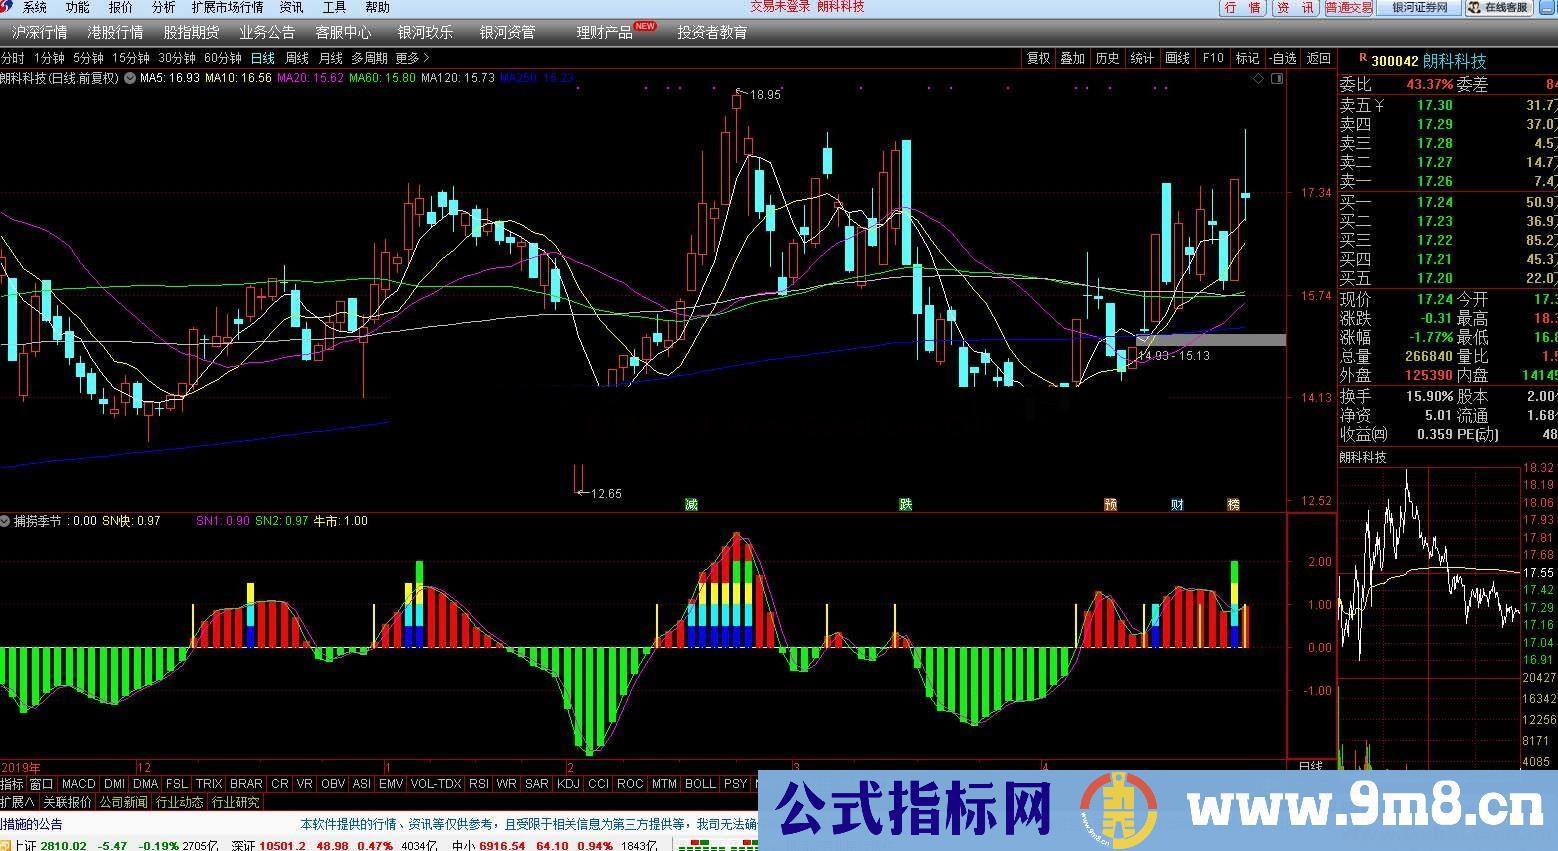The image size is (1558, 851).
Task: Click the 减 event marker on chart
Action: coord(691,504)
